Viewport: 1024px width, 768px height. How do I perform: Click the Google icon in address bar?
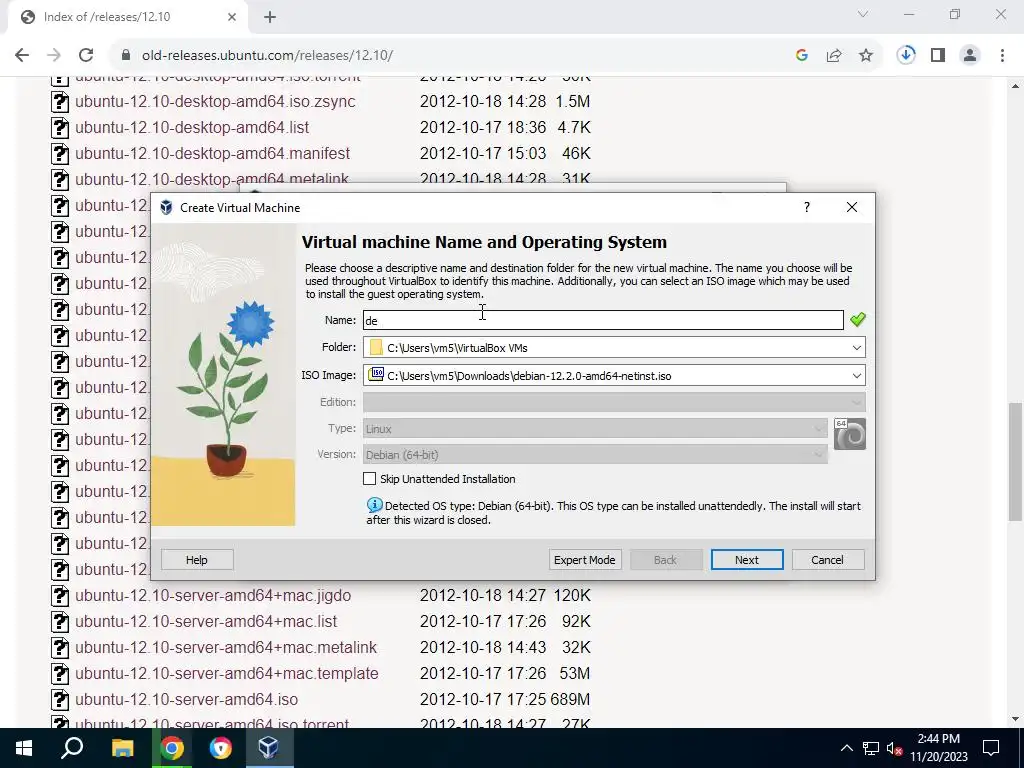(x=802, y=56)
